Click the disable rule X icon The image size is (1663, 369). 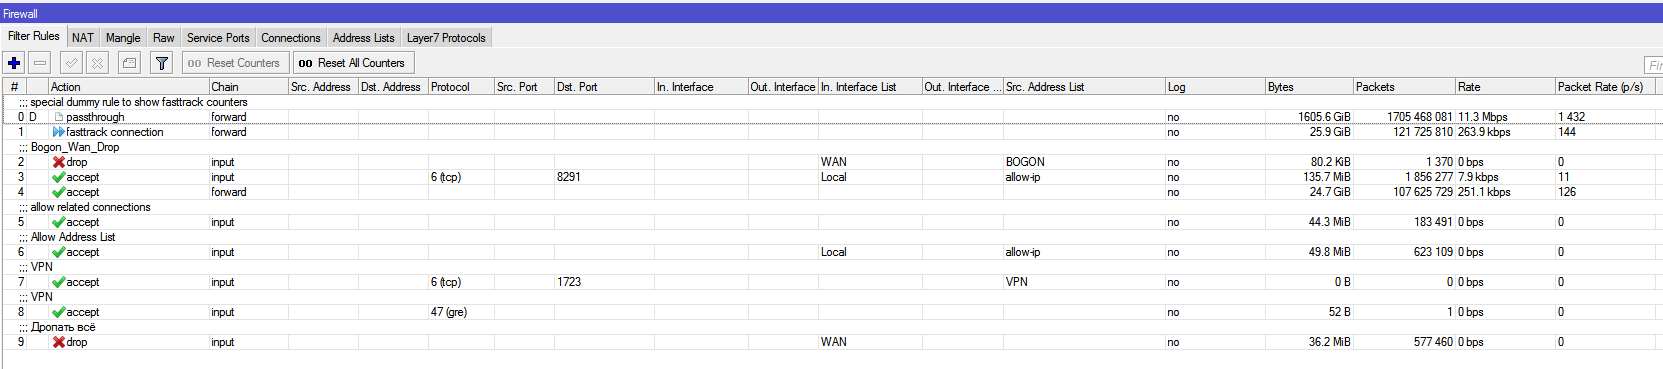[97, 63]
